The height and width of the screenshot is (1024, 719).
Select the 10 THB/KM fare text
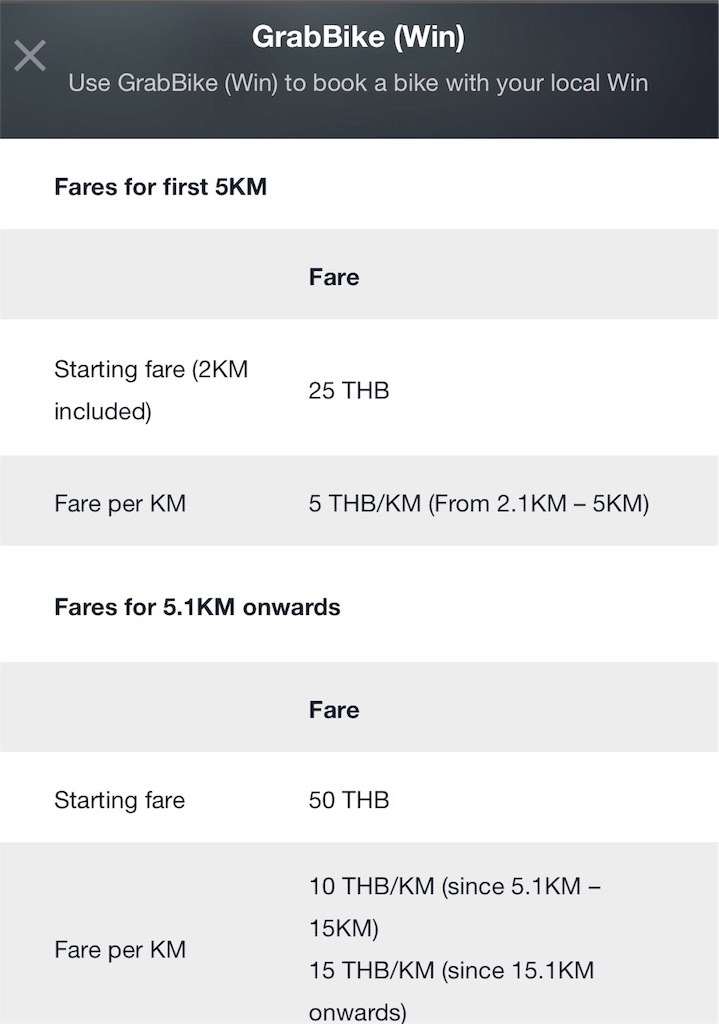click(455, 907)
